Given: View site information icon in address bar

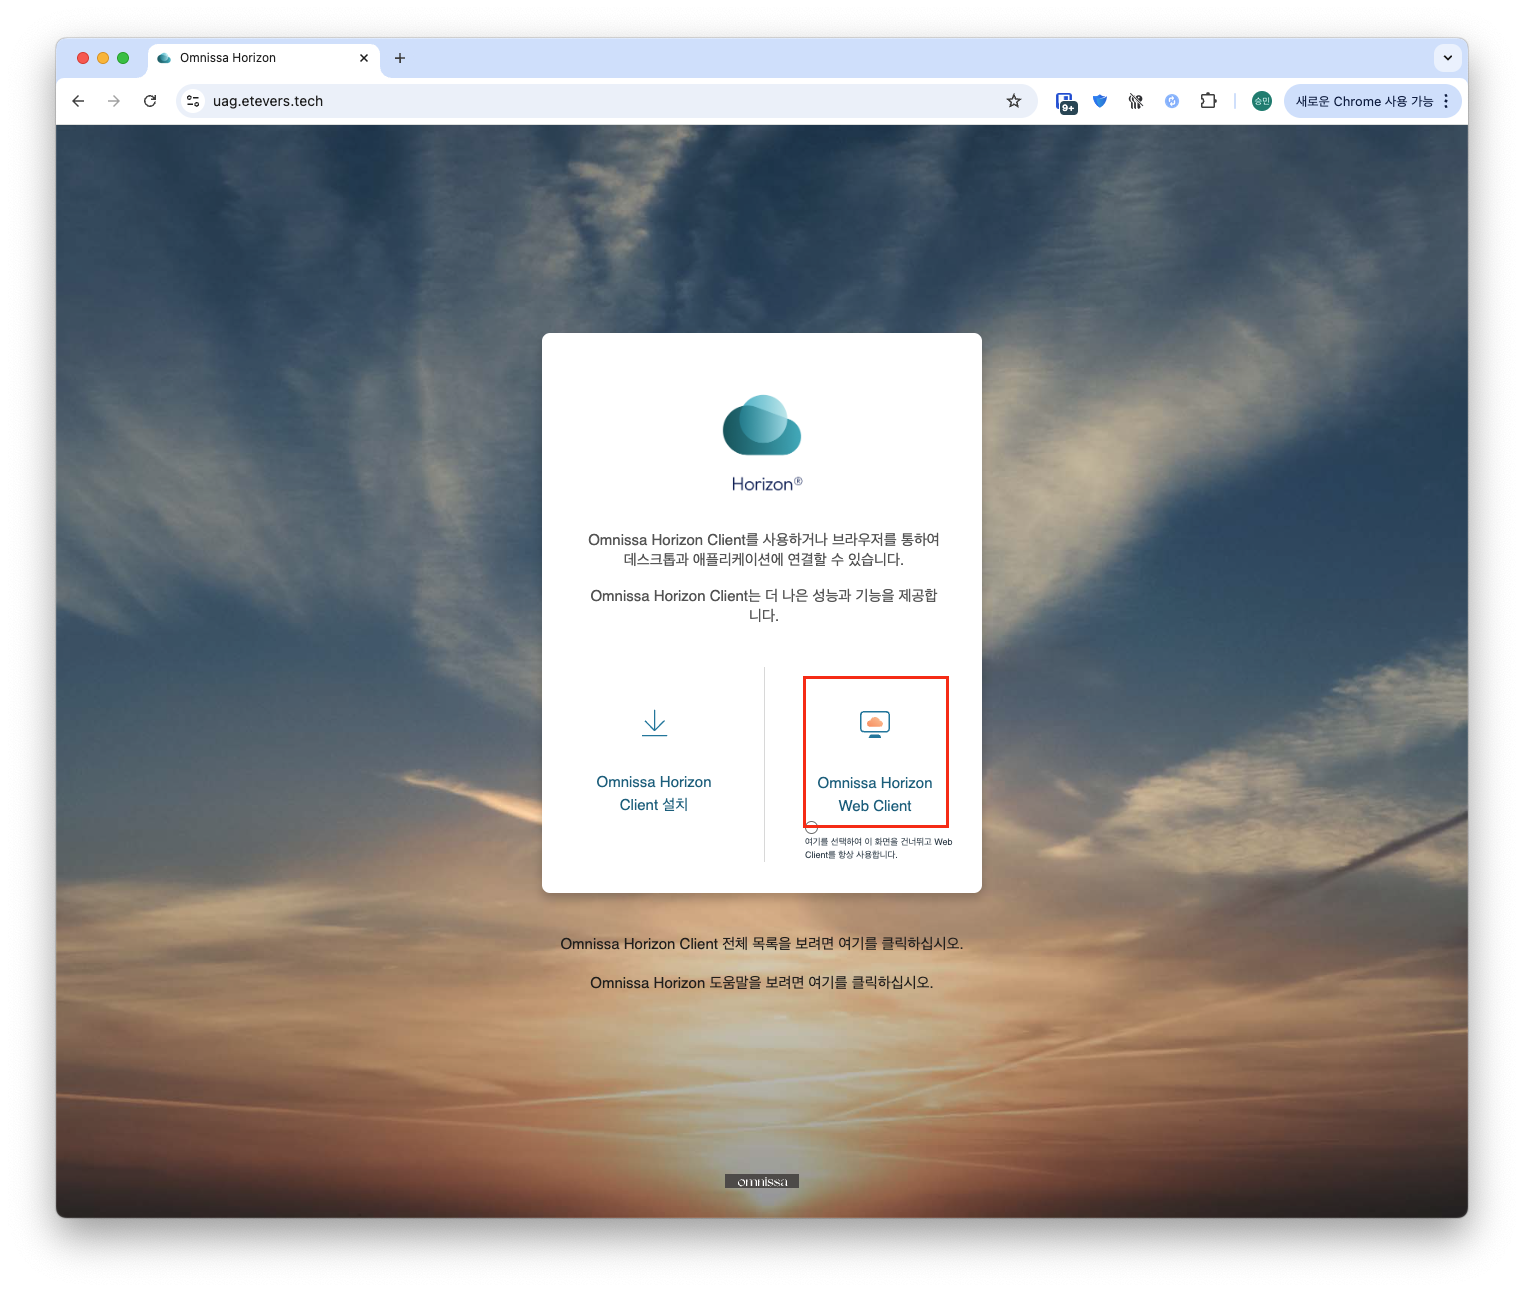Looking at the screenshot, I should pos(194,101).
